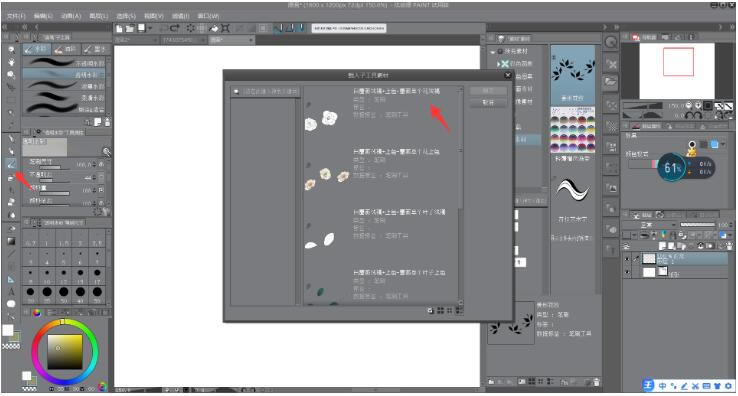The image size is (738, 396).
Task: Click the Redo arrow toolbar icon
Action: (x=175, y=29)
